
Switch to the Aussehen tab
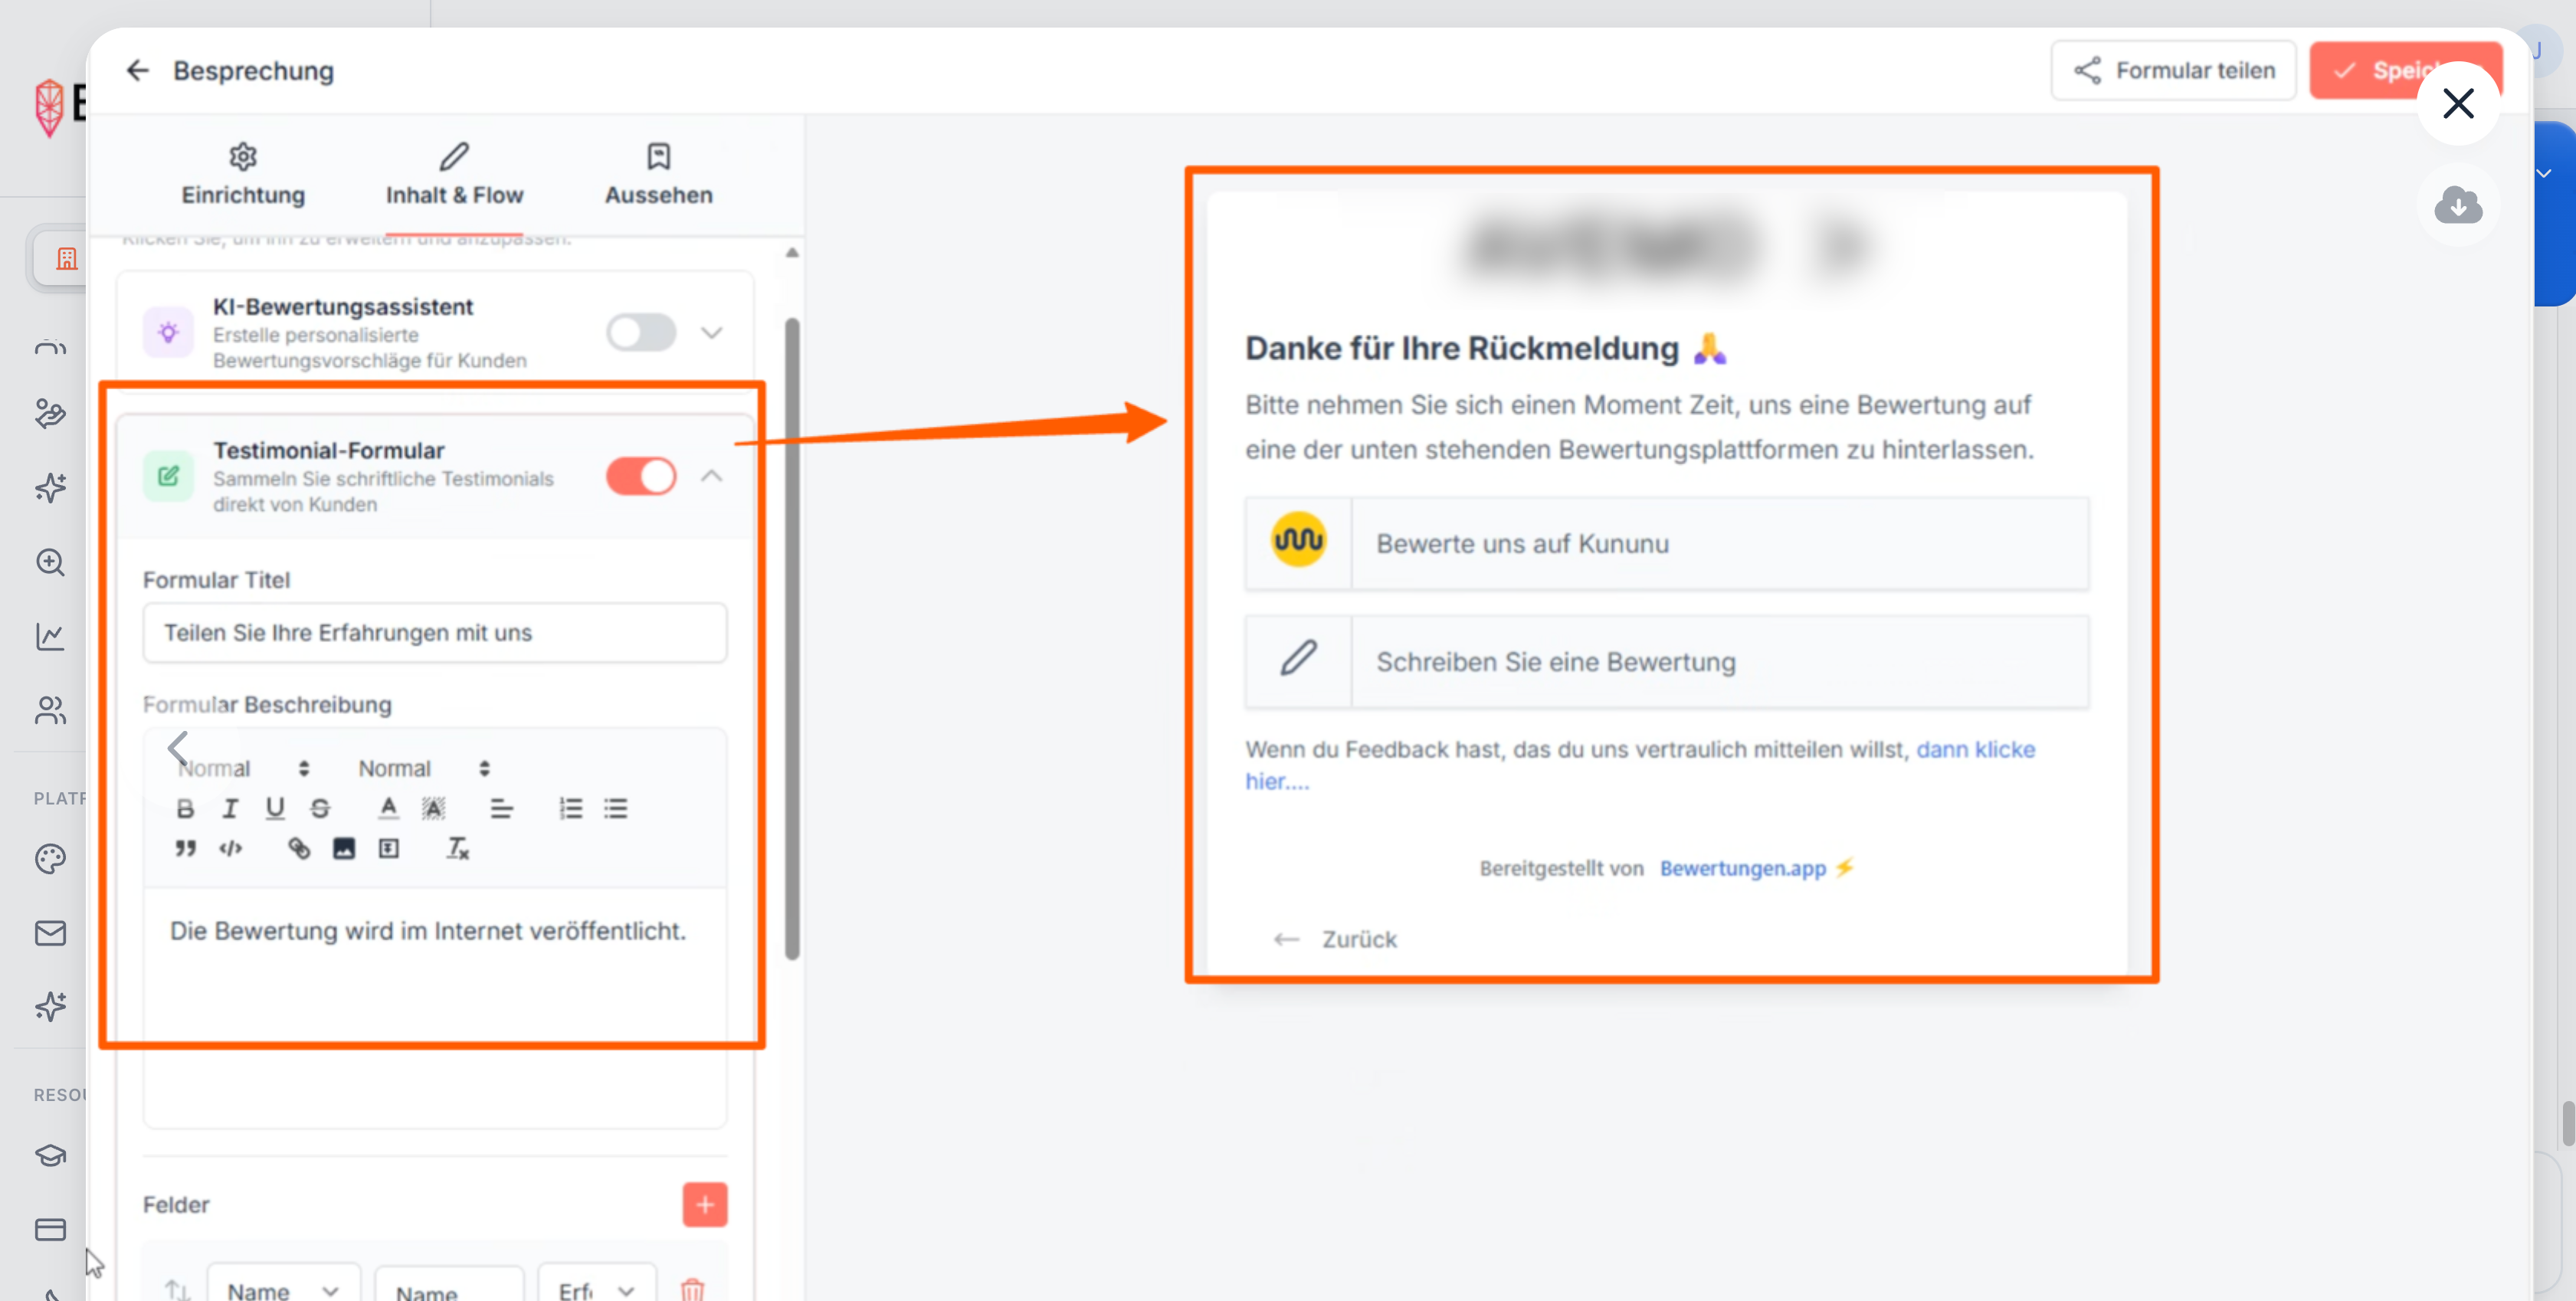point(658,175)
